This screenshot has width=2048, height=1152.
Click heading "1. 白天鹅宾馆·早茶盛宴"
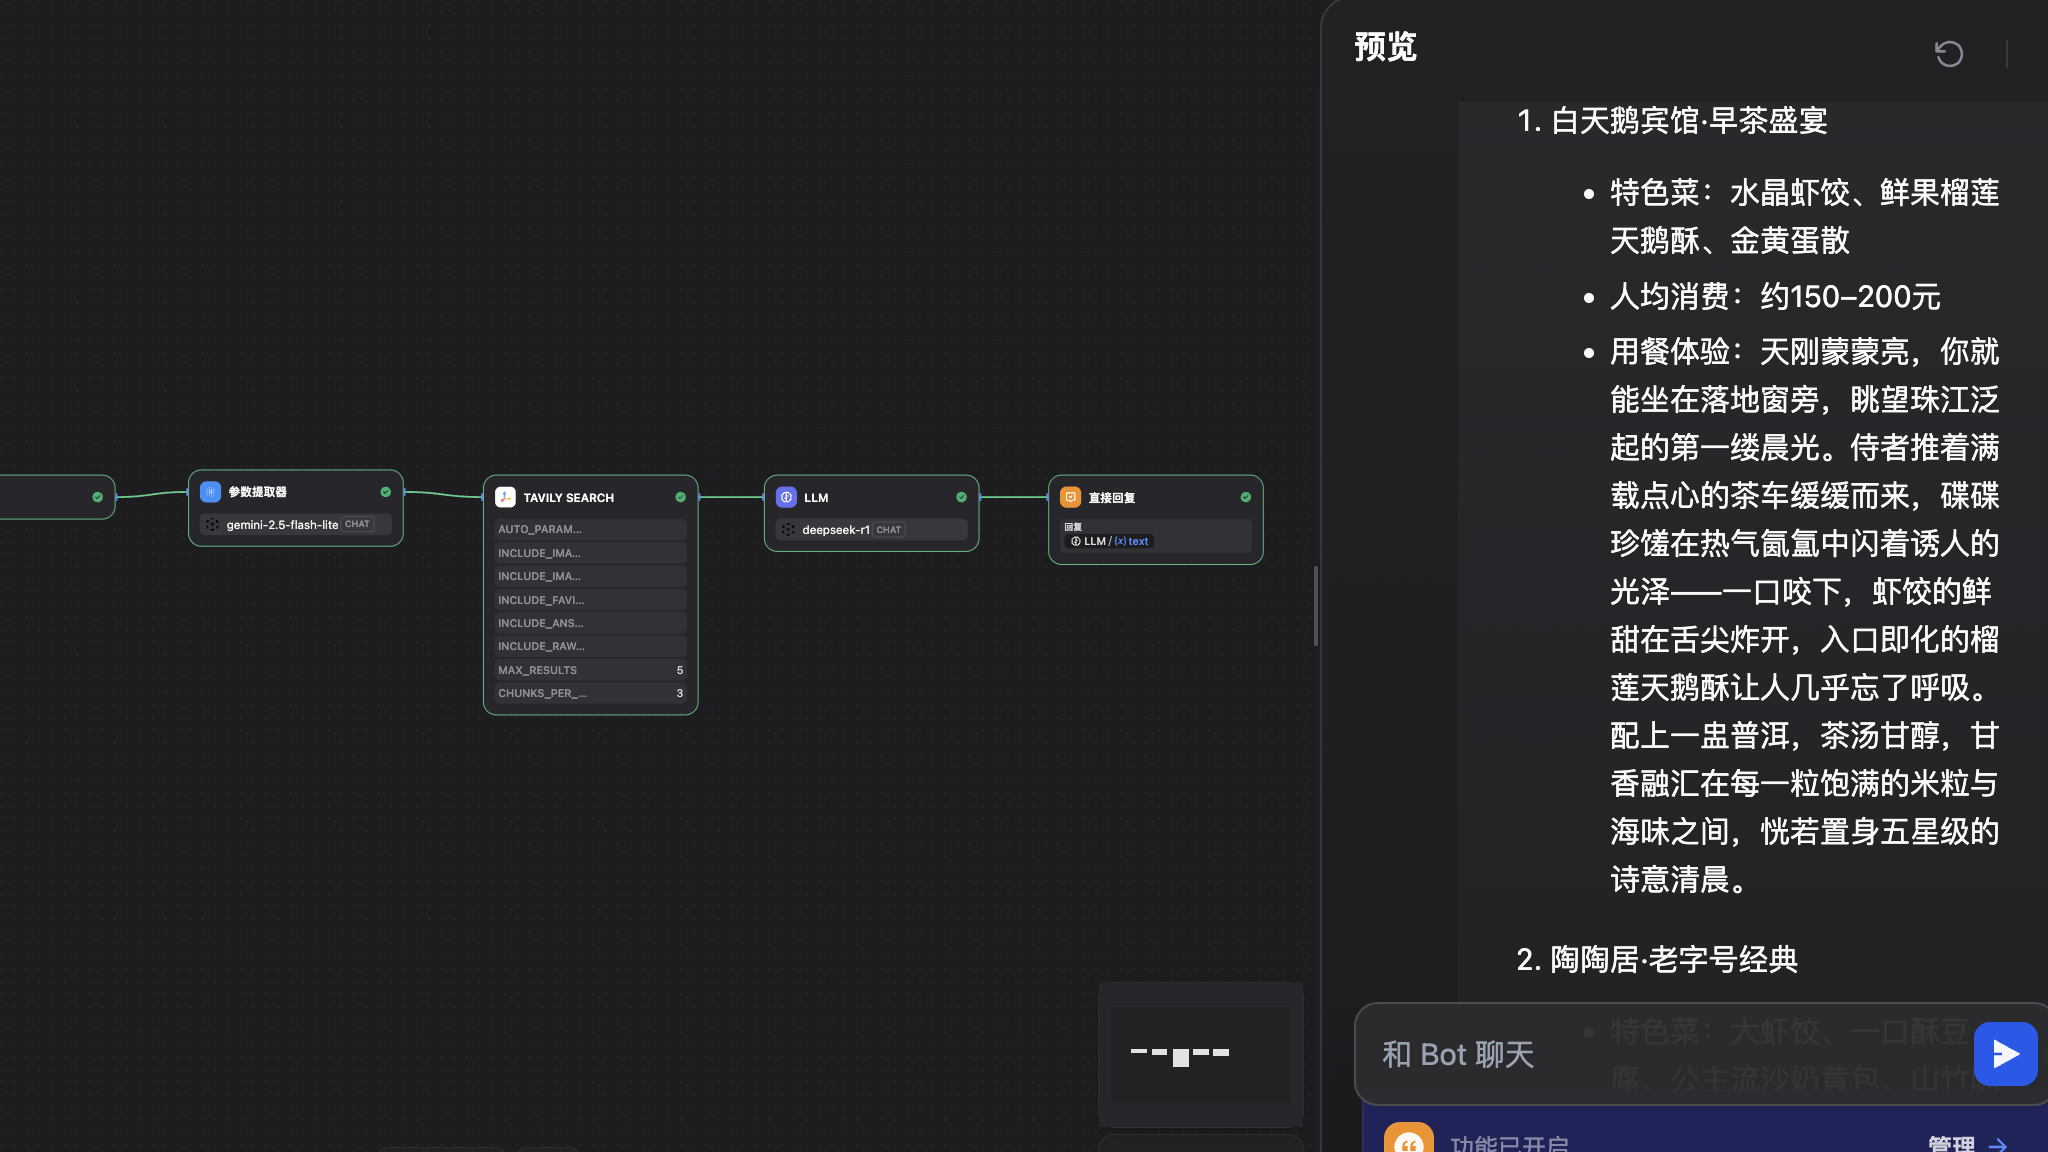pyautogui.click(x=1672, y=121)
